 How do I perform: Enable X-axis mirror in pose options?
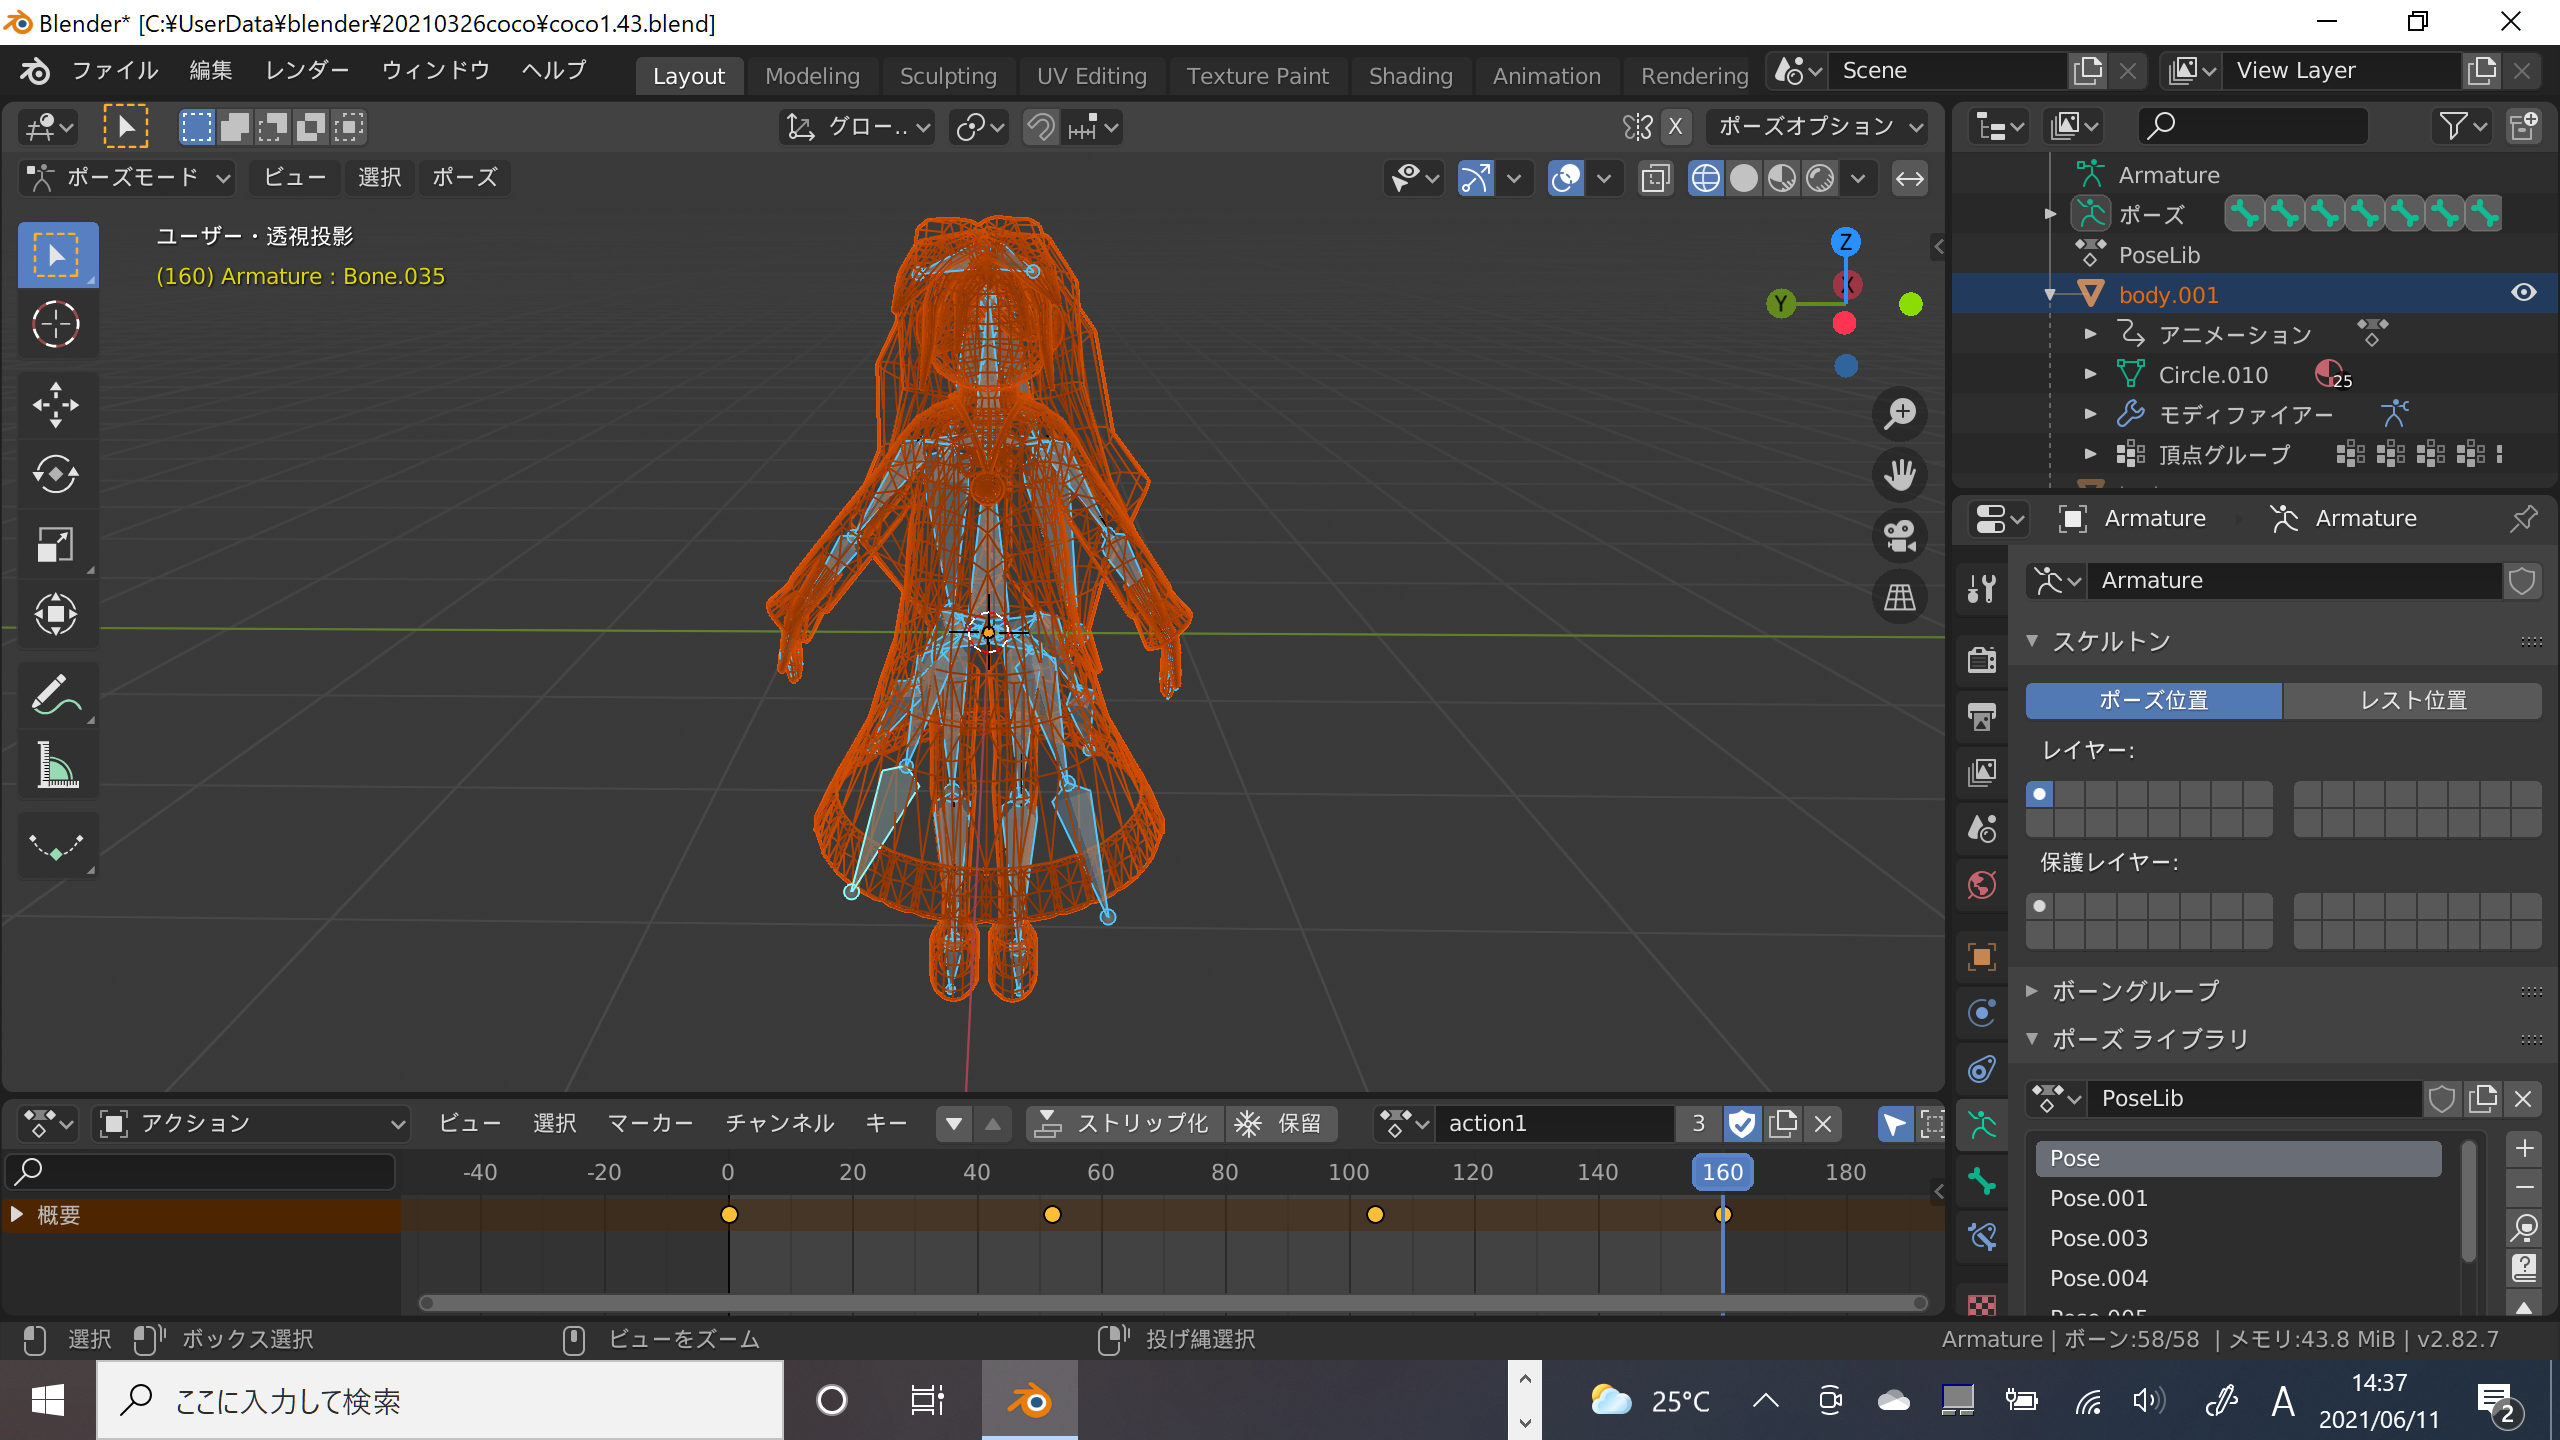pyautogui.click(x=1676, y=127)
